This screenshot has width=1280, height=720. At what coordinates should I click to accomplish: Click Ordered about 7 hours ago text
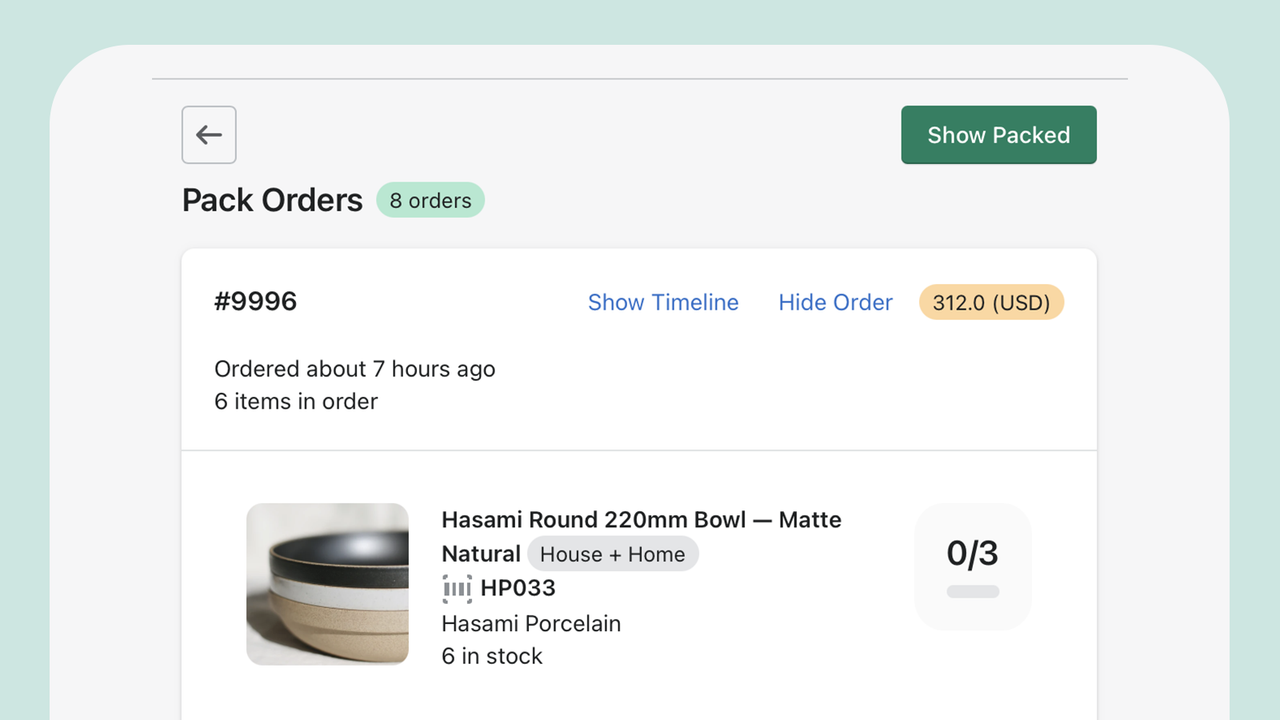(354, 369)
